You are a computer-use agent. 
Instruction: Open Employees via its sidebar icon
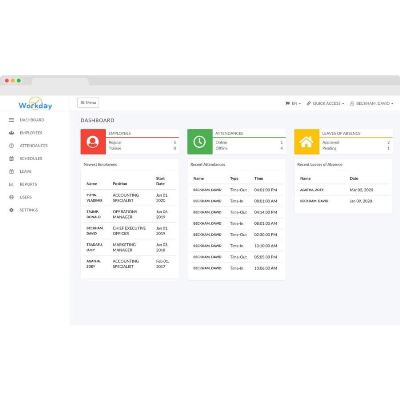coord(12,133)
